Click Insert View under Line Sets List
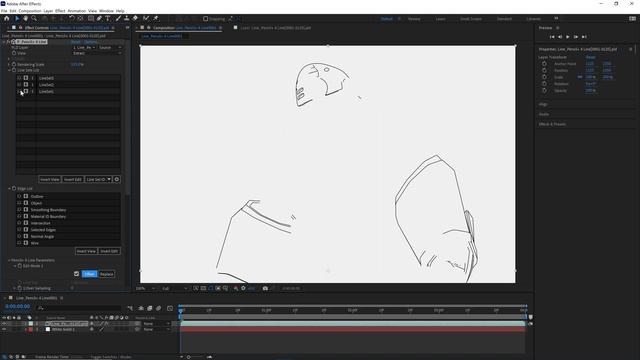 click(50, 179)
